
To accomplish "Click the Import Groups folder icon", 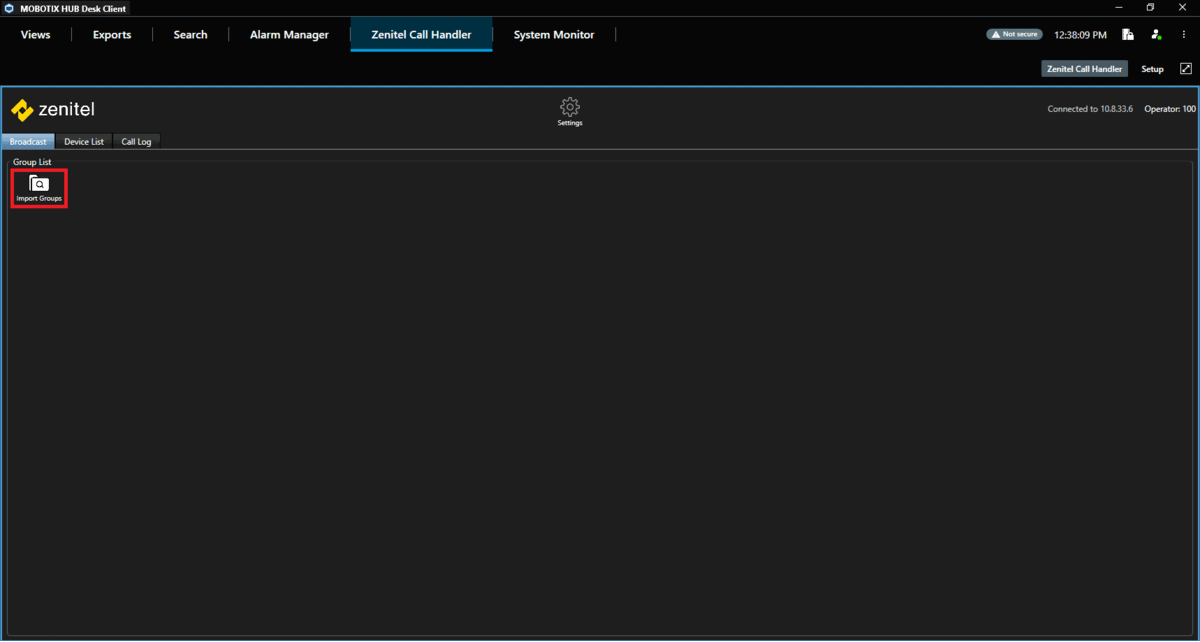I will tap(39, 184).
